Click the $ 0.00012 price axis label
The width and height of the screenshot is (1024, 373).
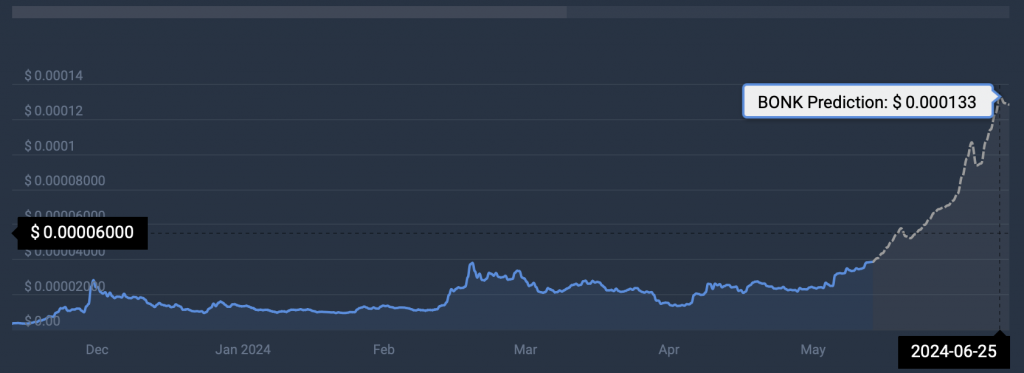coord(54,111)
